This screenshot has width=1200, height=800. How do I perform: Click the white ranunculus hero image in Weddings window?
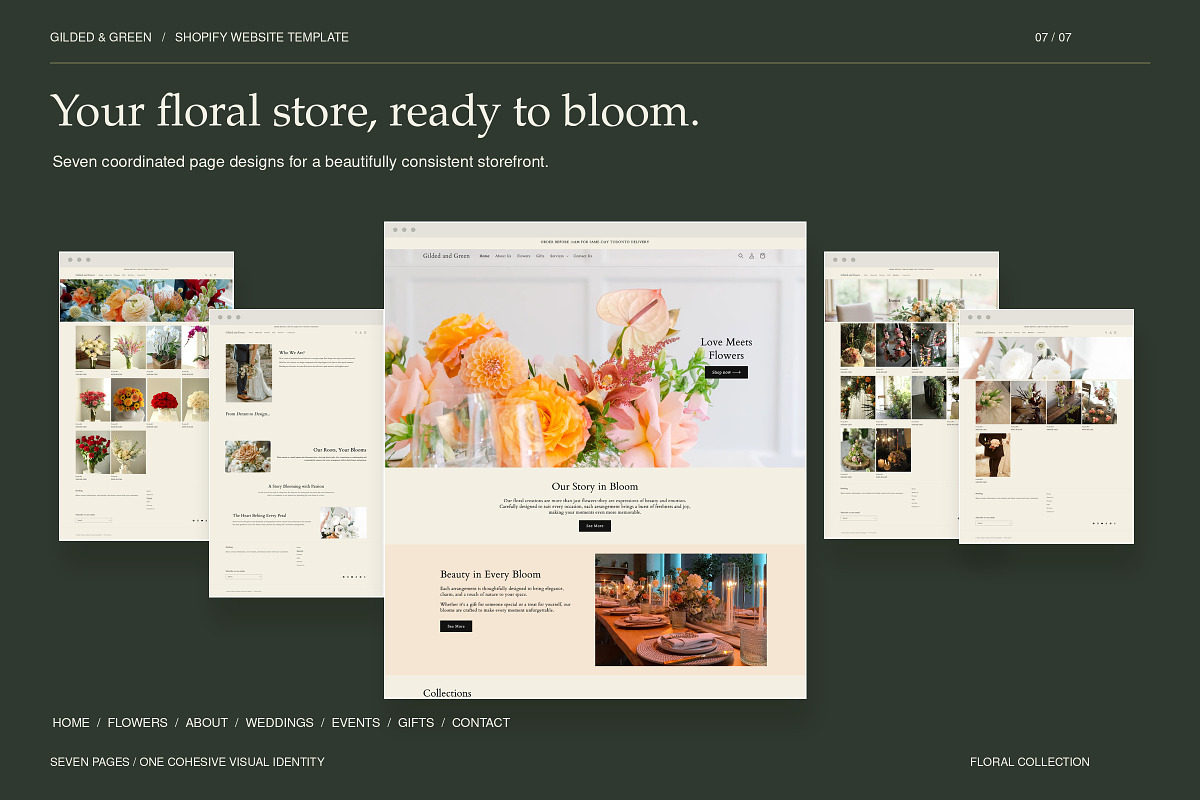pyautogui.click(x=1046, y=358)
